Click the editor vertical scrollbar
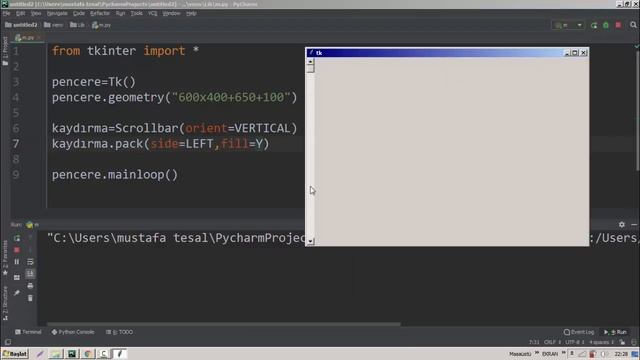Screen dimensions: 640x360 pos(637,110)
